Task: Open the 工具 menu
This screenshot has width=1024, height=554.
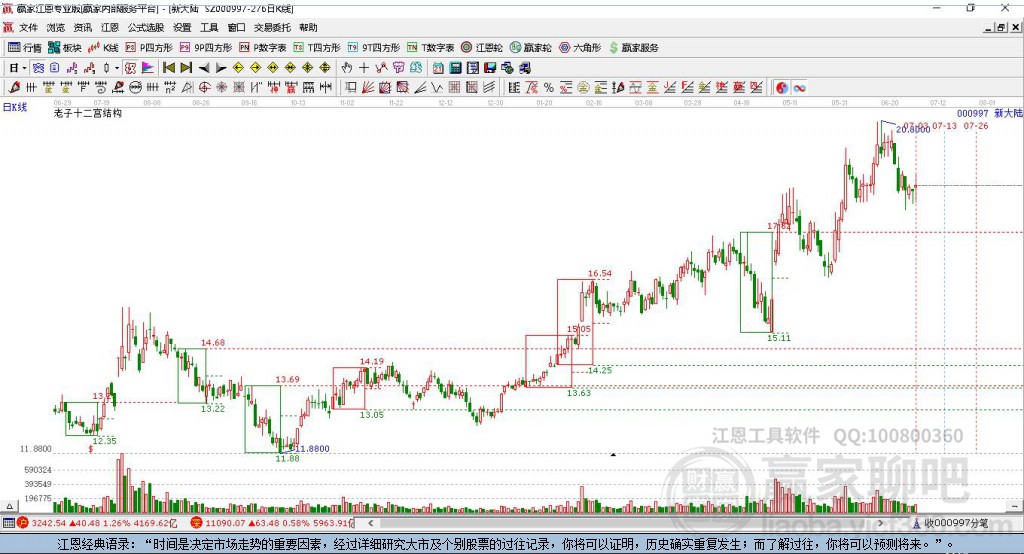Action: [209, 27]
